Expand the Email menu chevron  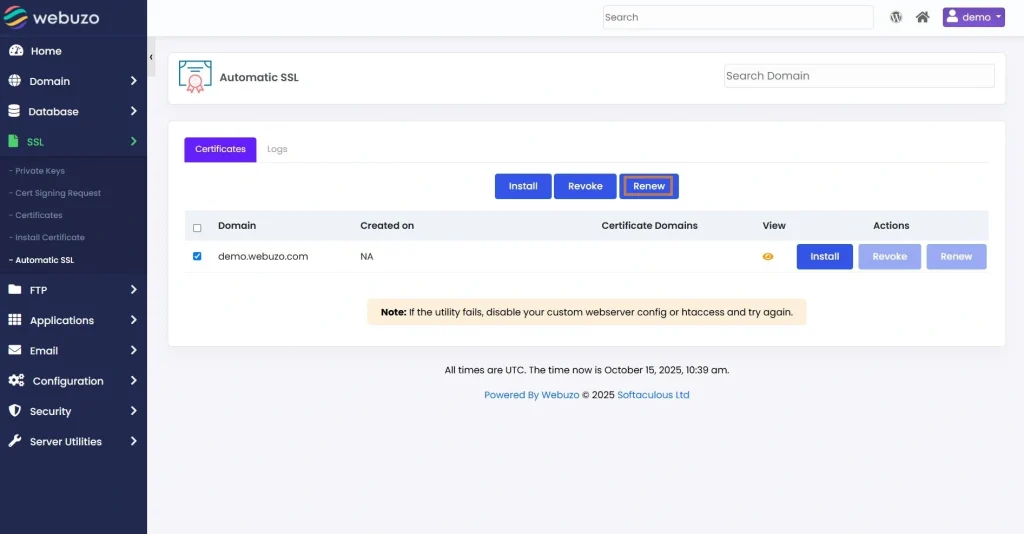pyautogui.click(x=133, y=350)
